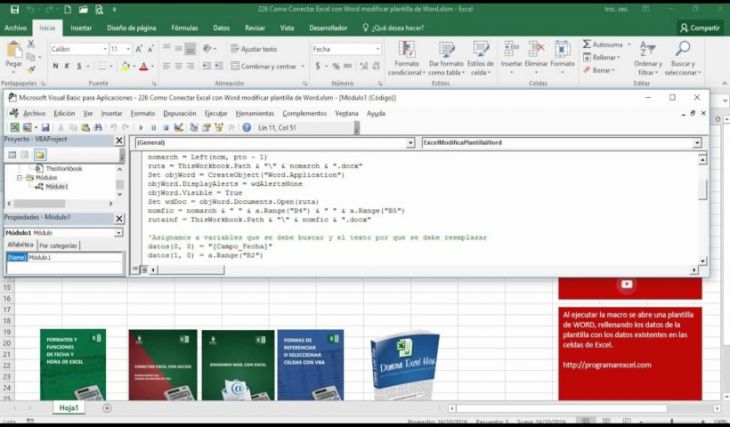Click the Save disk icon in VBA toolbar
This screenshot has height=427, width=730.
45,128
